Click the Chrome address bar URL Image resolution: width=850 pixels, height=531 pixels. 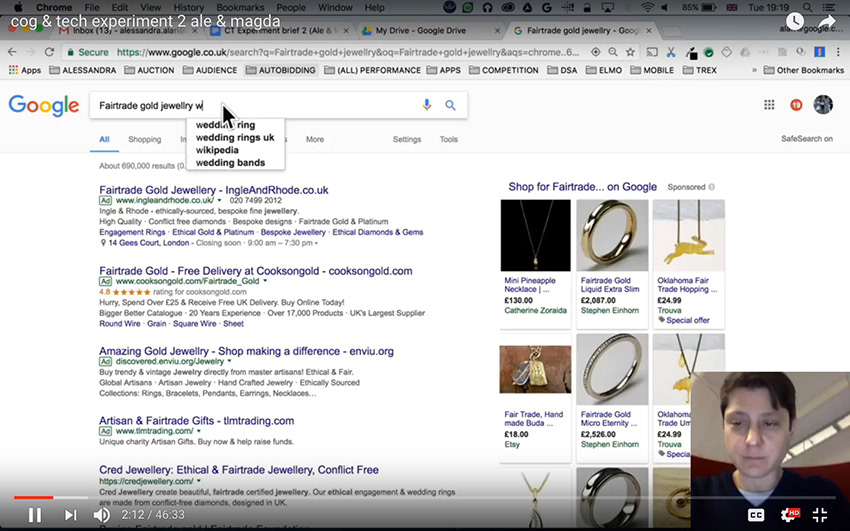(347, 52)
